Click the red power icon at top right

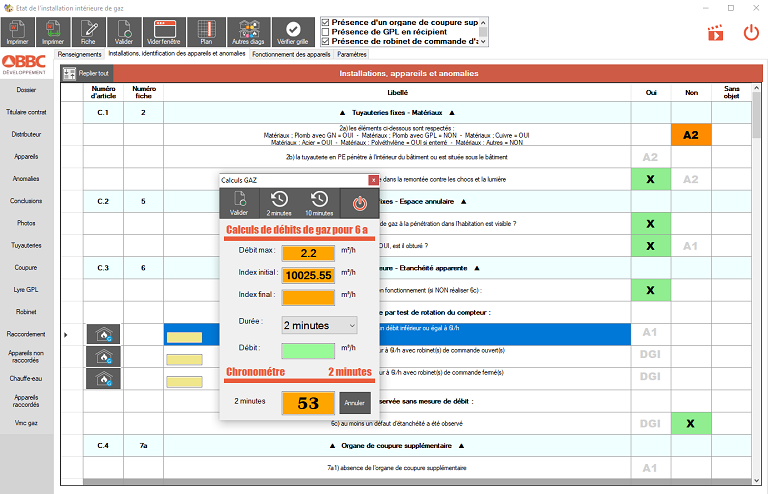(751, 33)
